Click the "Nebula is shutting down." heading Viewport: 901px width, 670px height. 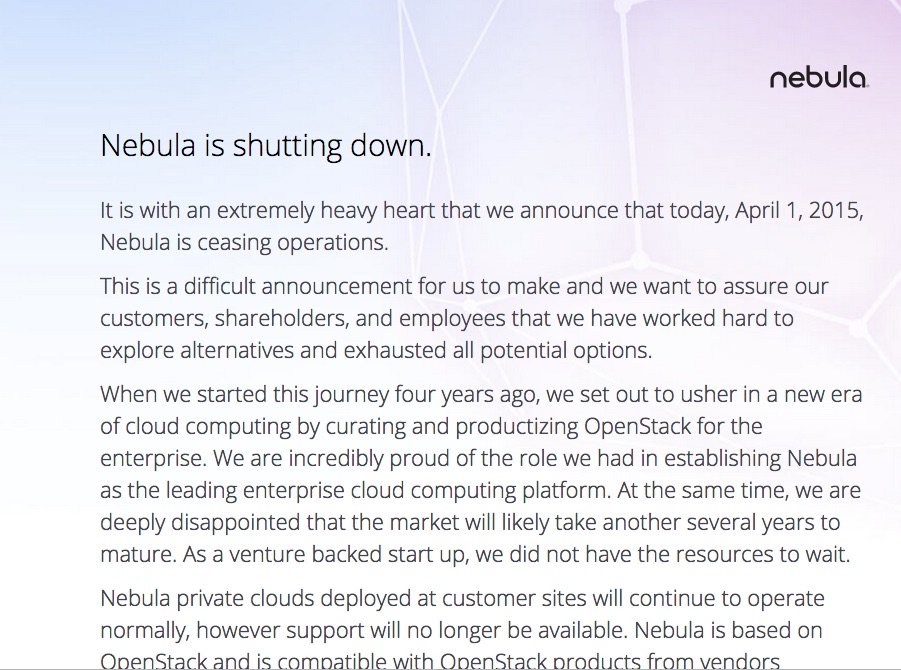click(x=266, y=146)
